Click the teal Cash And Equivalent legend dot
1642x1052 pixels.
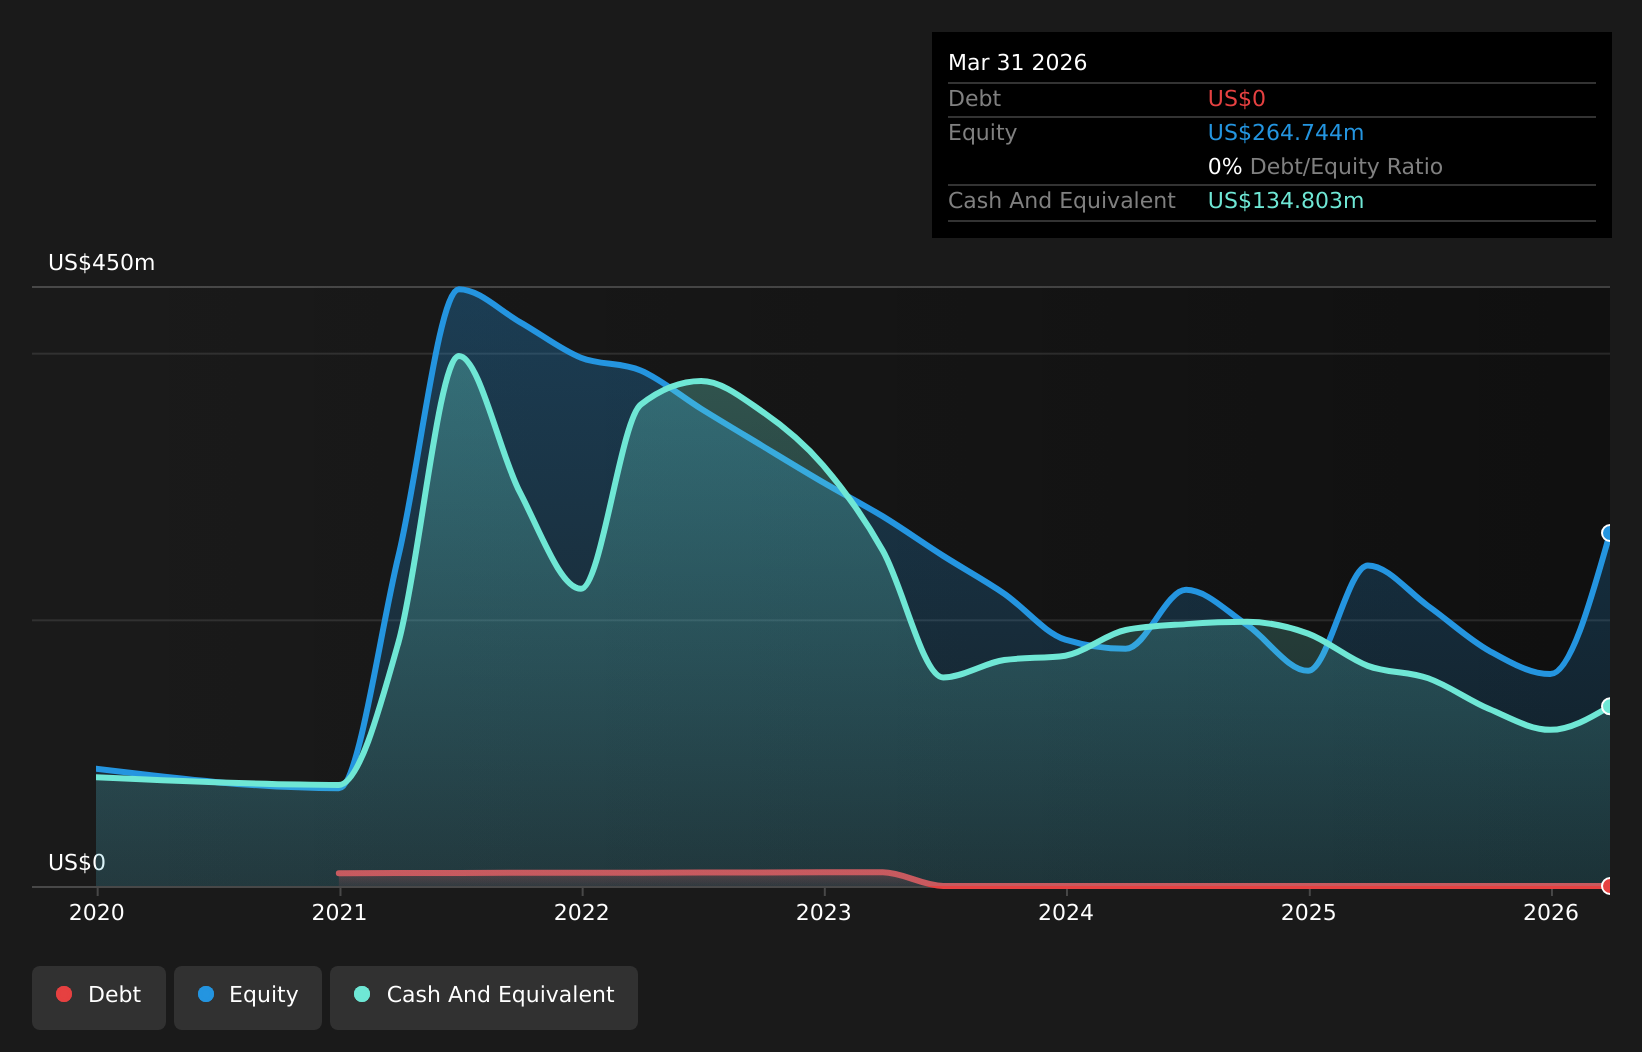point(362,994)
